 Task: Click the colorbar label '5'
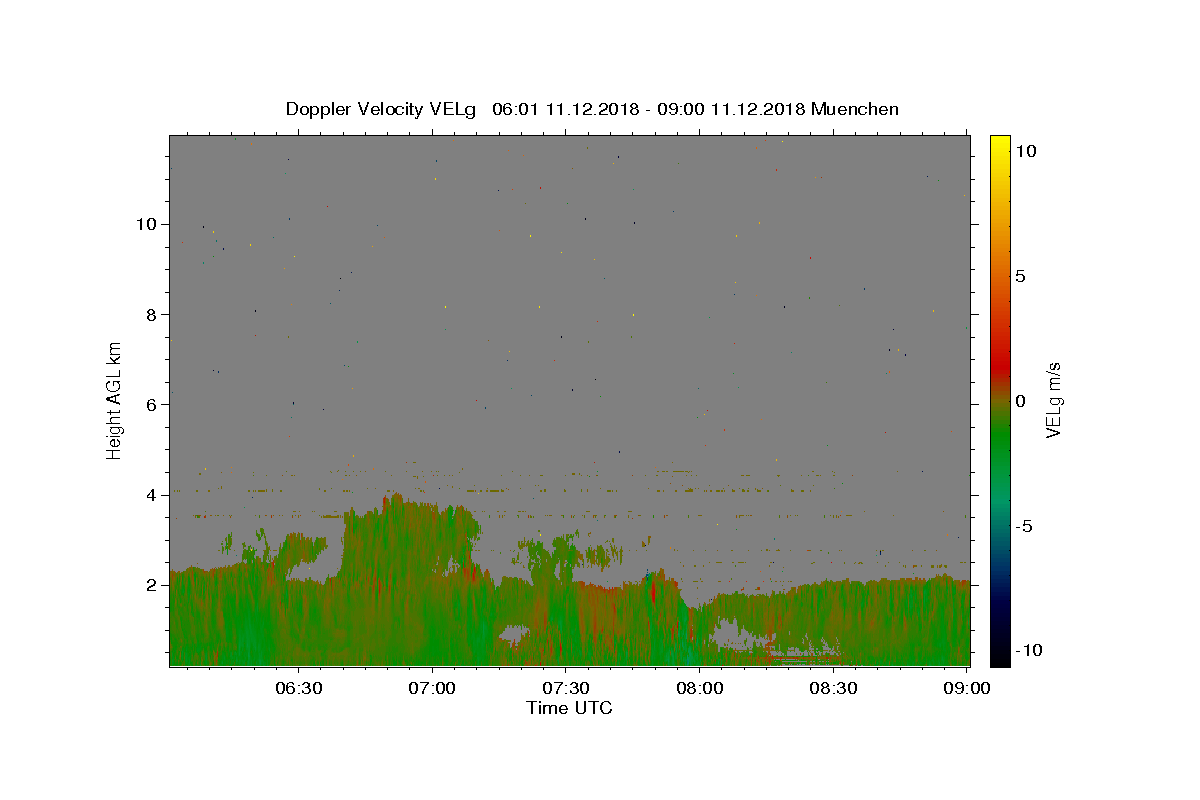point(1020,276)
